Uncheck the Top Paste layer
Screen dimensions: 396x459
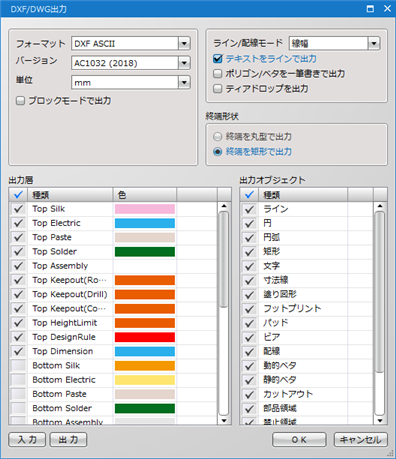[18, 238]
